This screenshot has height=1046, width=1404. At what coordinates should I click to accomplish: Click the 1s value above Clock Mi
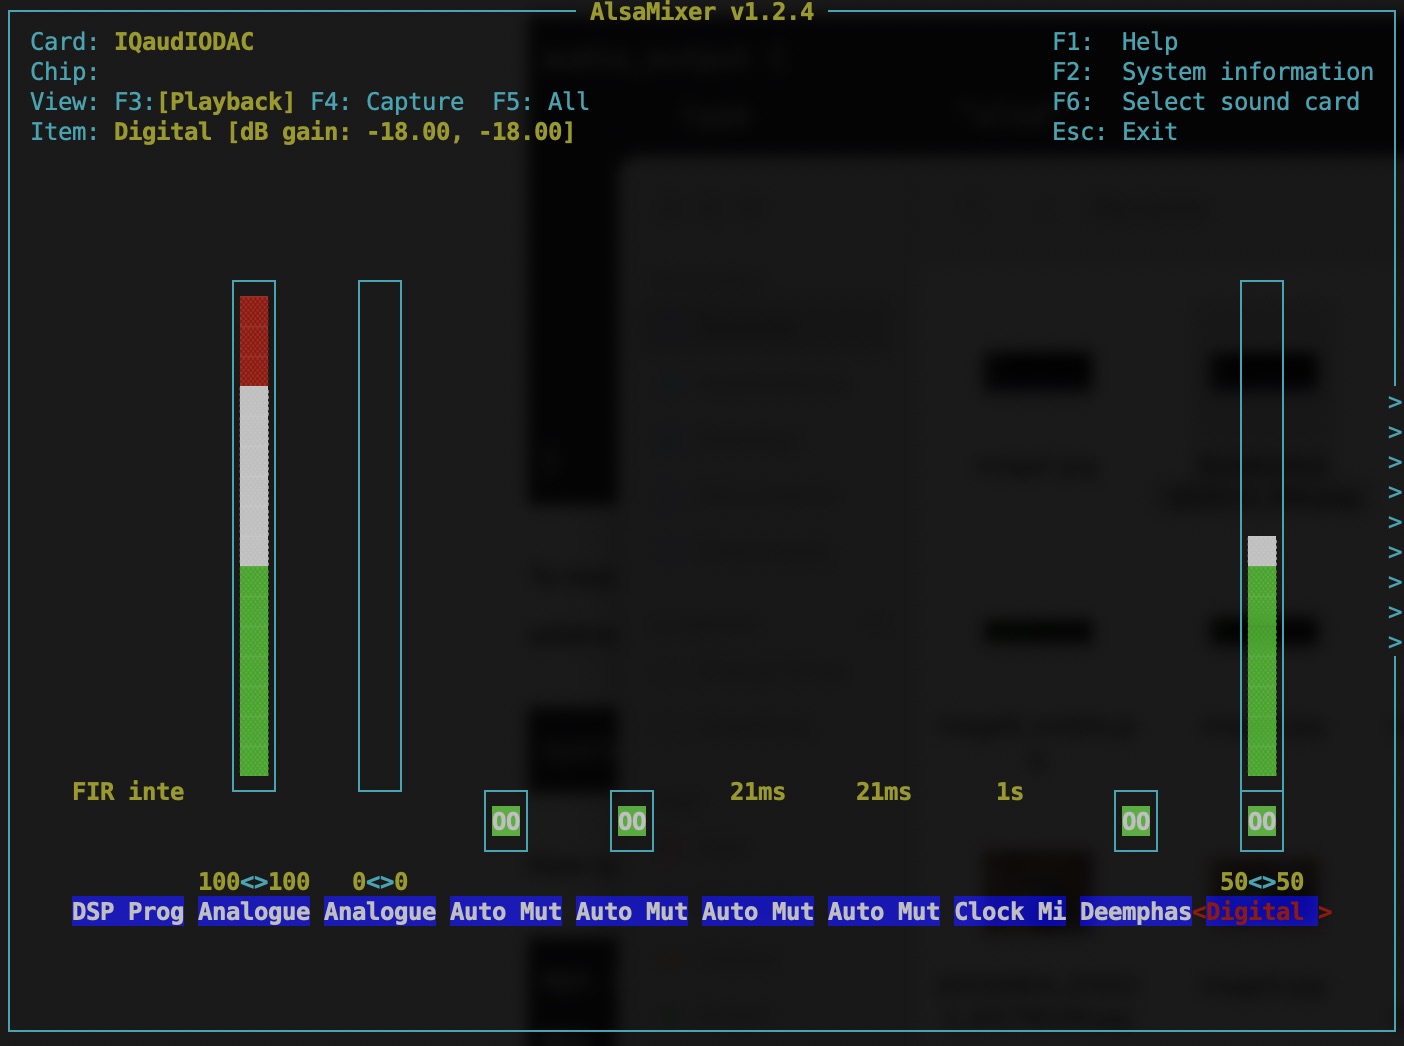pos(1009,792)
